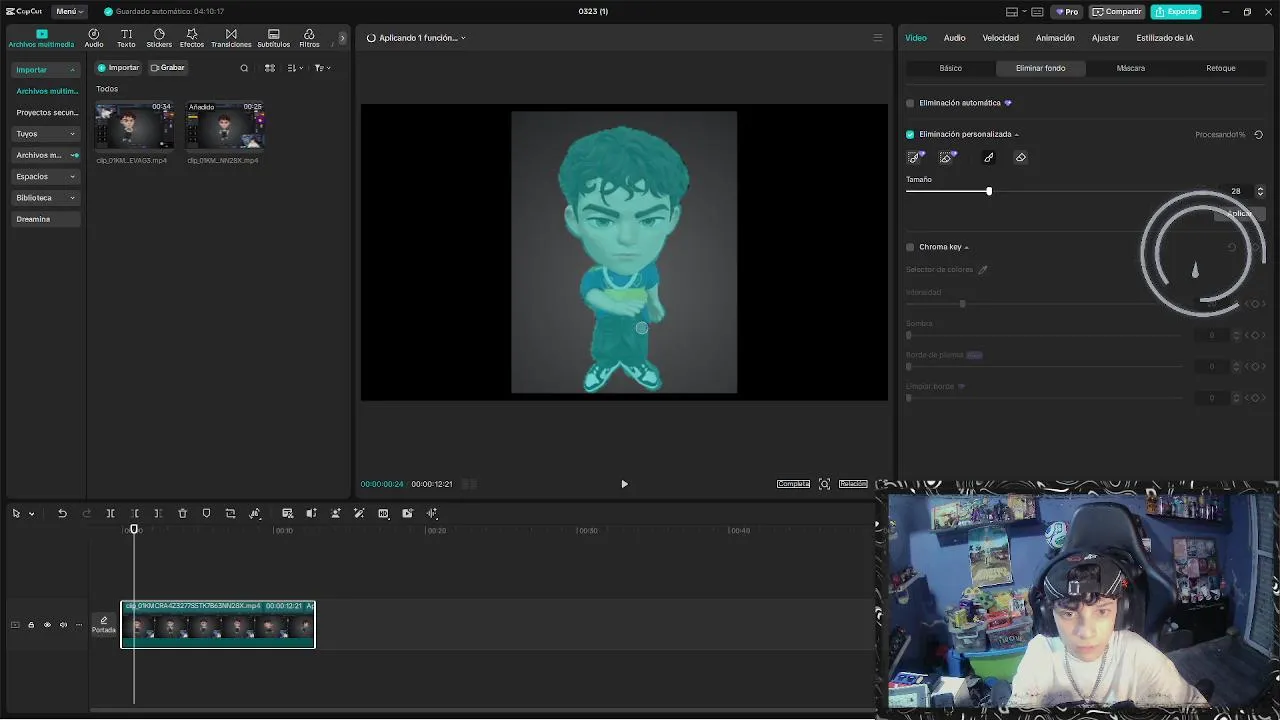Switch to the Velocidad tab

[x=1000, y=38]
